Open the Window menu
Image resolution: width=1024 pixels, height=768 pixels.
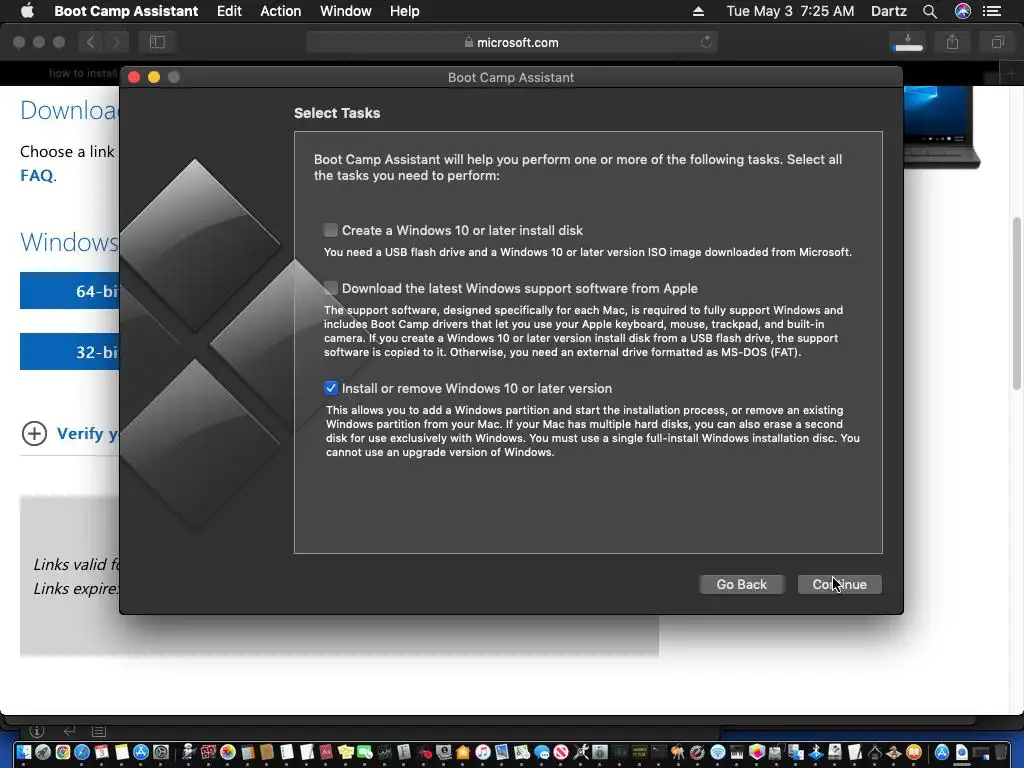(345, 11)
